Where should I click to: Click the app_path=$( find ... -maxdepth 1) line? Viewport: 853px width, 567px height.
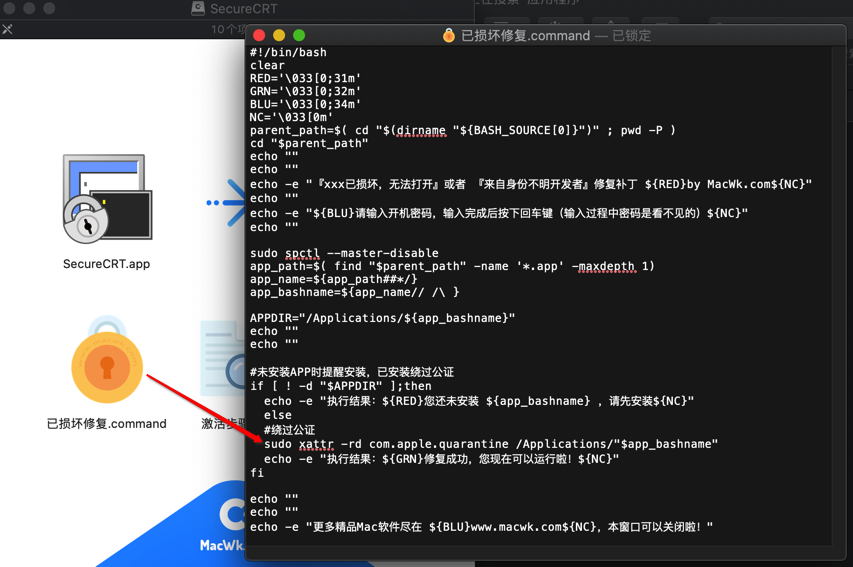(452, 266)
